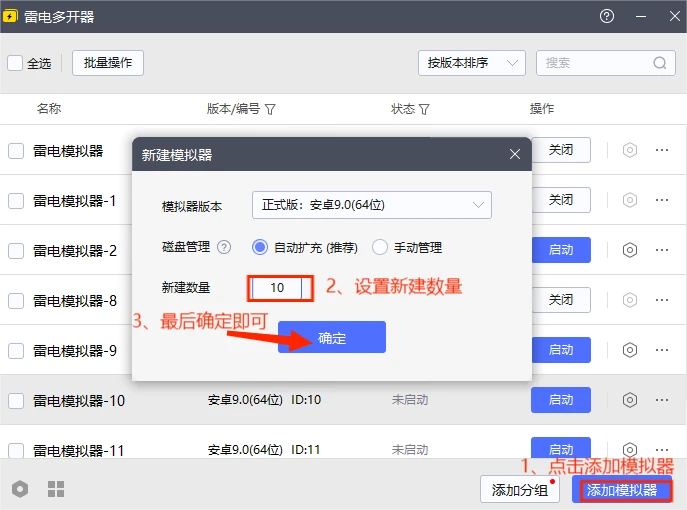Click 安卓9.0(64位) ID:10 version text
Screen dimensions: 687x510
pyautogui.click(x=264, y=400)
